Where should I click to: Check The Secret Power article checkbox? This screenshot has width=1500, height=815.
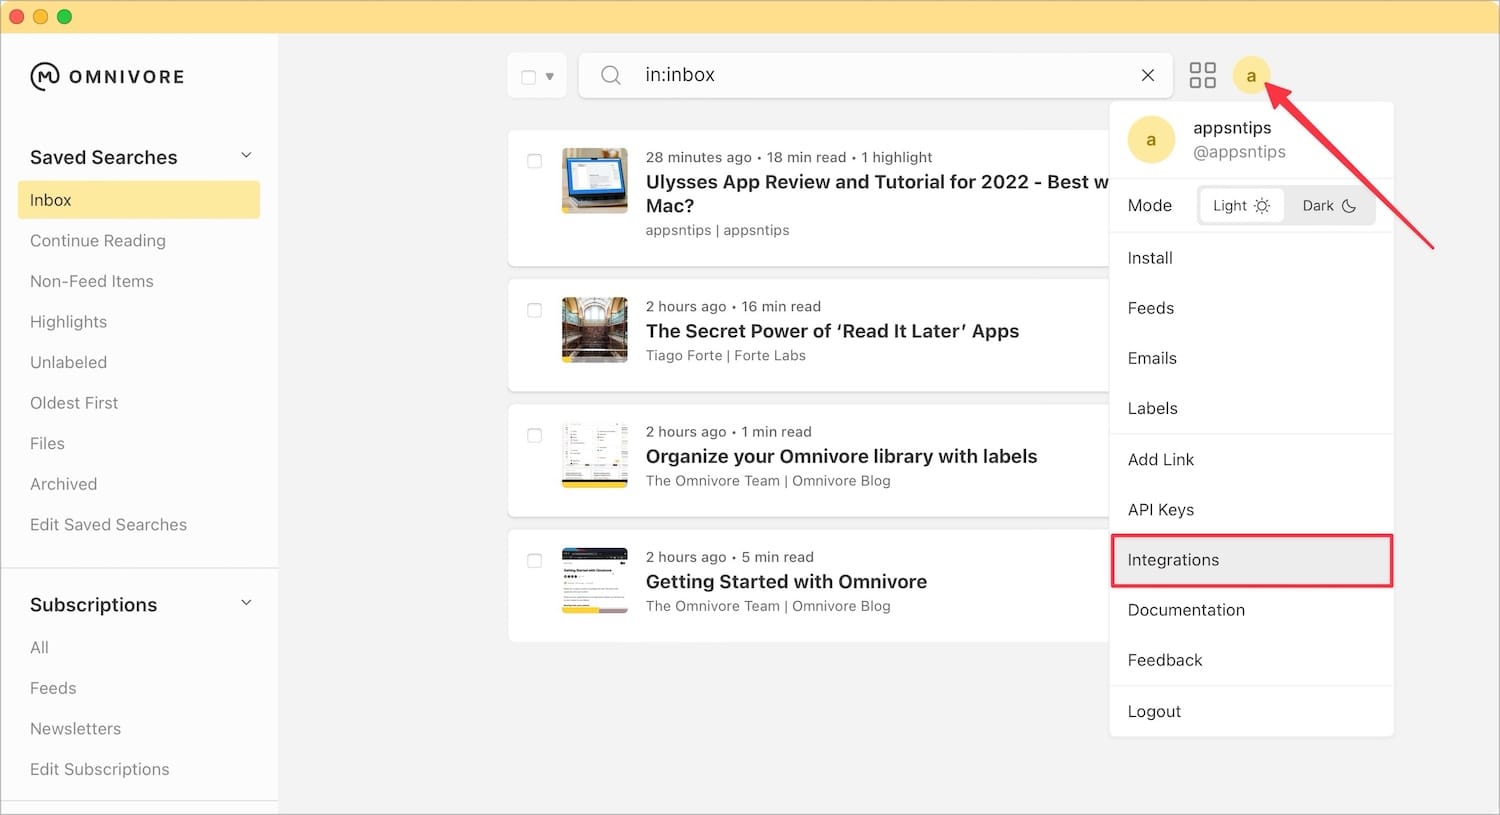click(x=535, y=310)
